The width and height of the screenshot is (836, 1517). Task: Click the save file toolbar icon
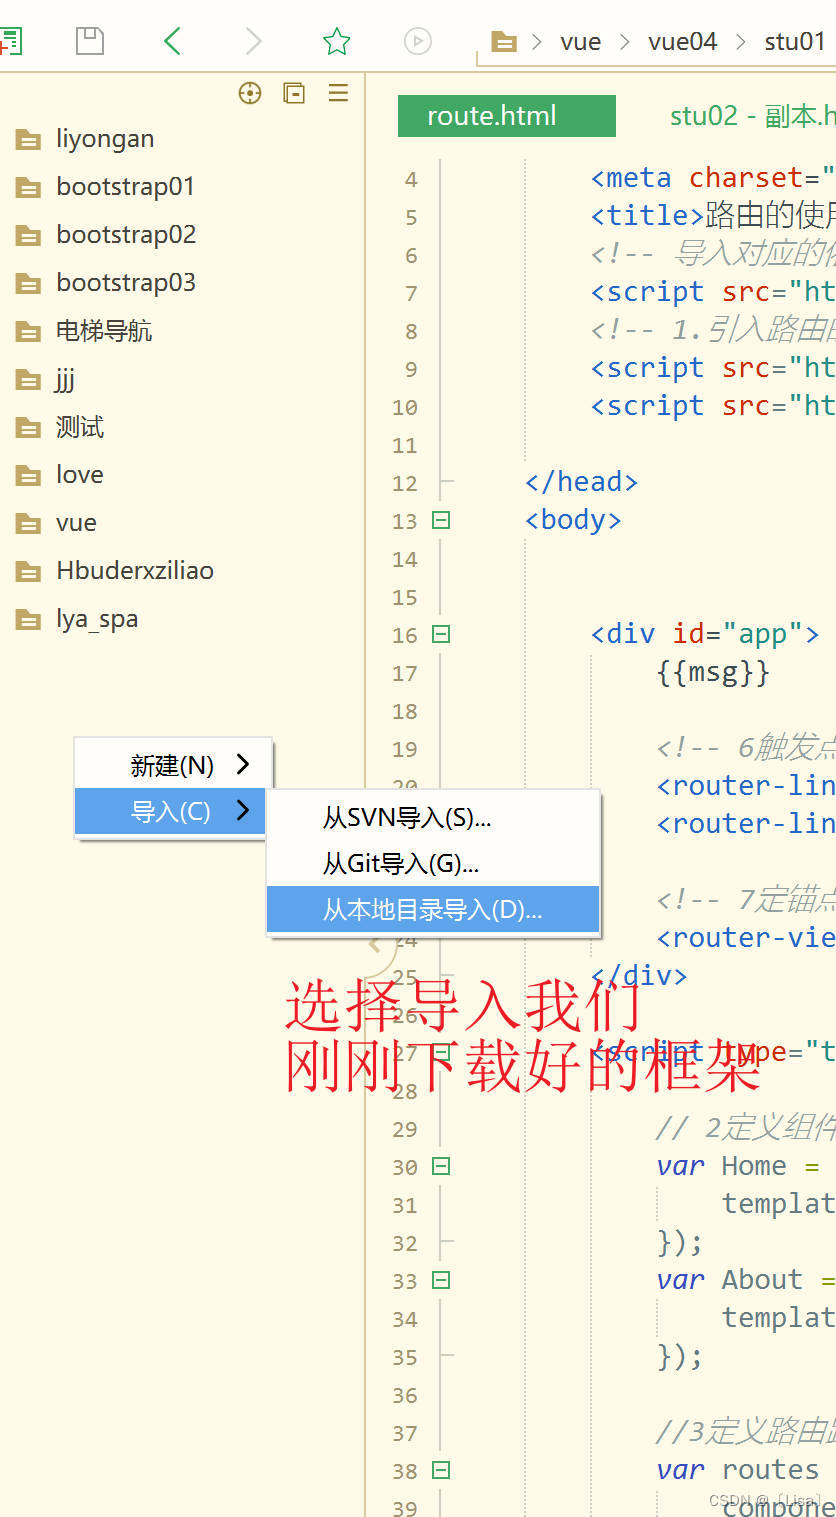(90, 41)
